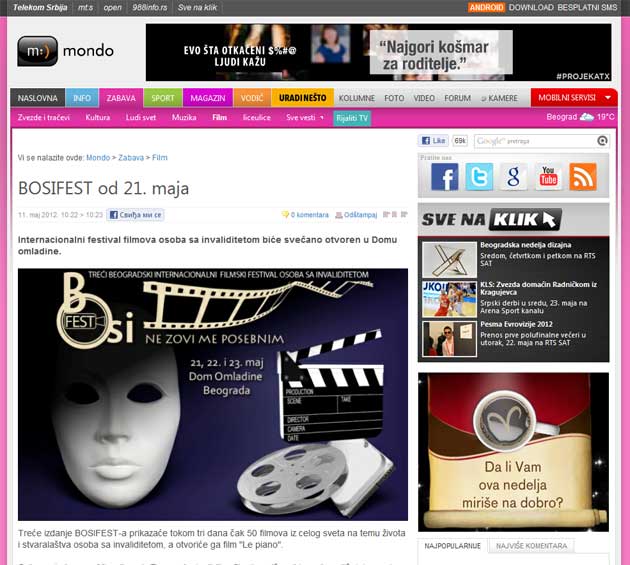Open the 0 komentara link

[x=306, y=215]
